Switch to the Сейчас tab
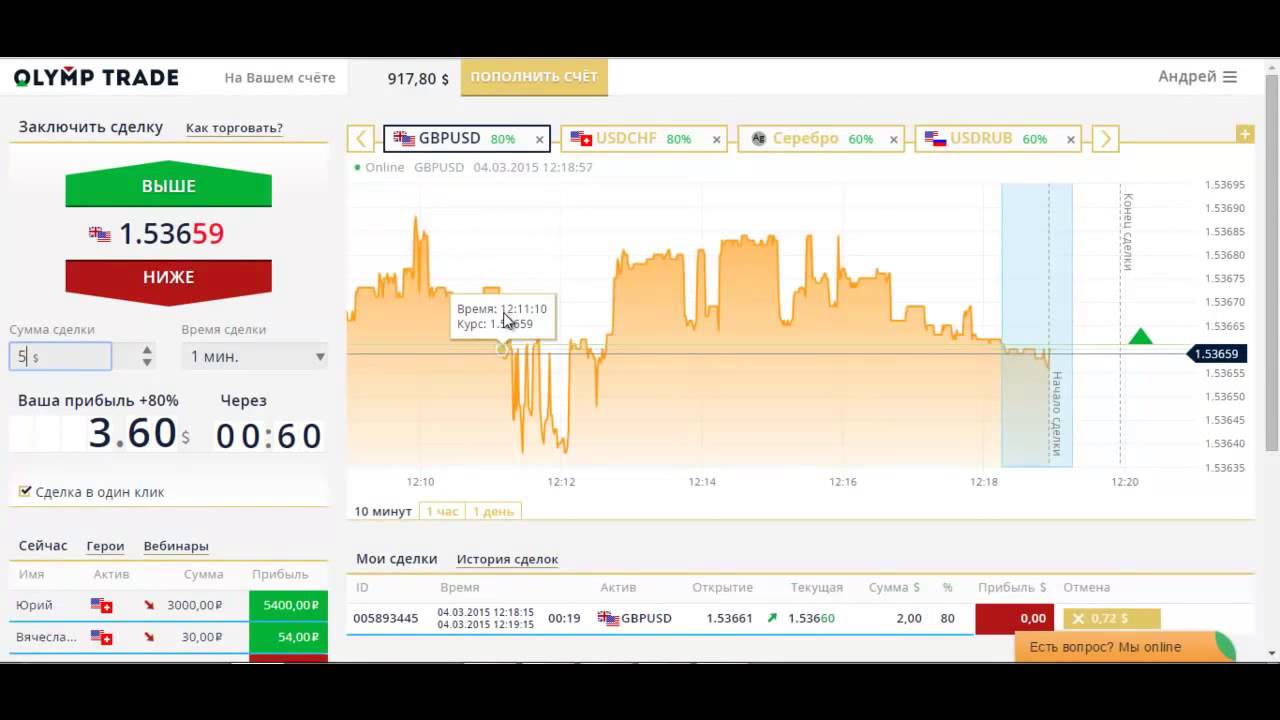 pos(43,546)
